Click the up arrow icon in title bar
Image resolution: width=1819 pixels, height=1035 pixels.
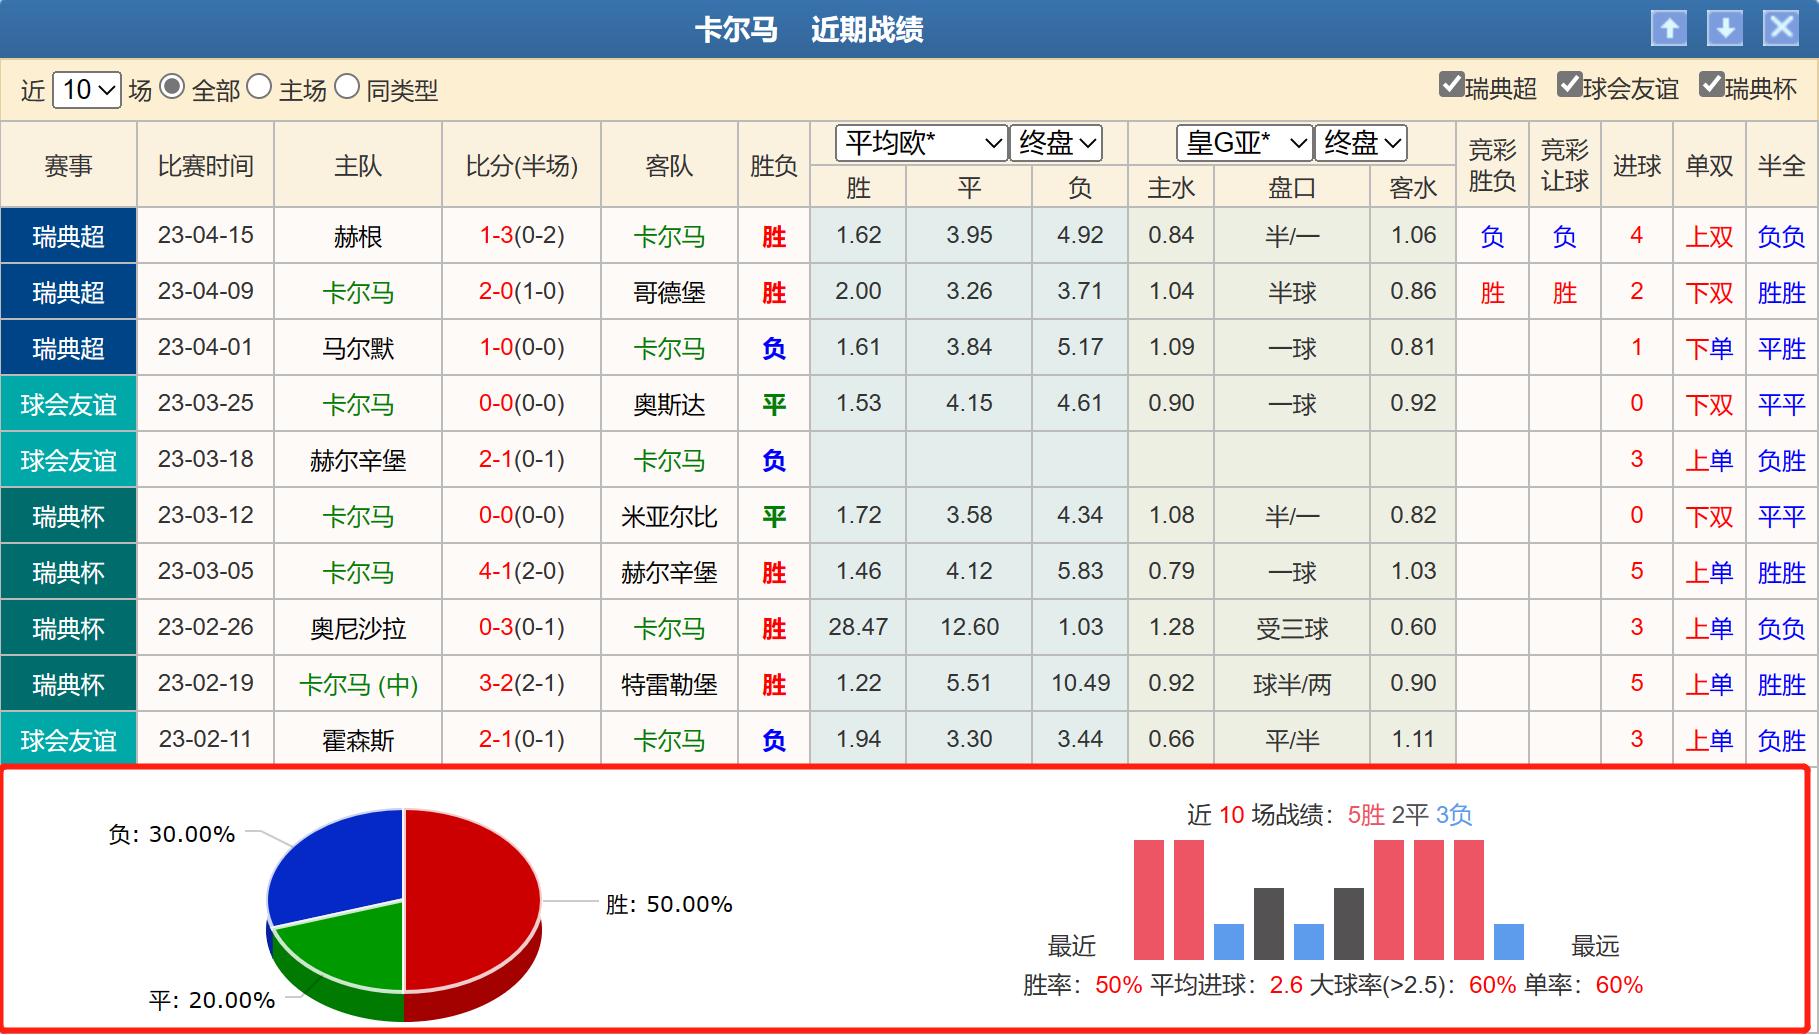1668,29
